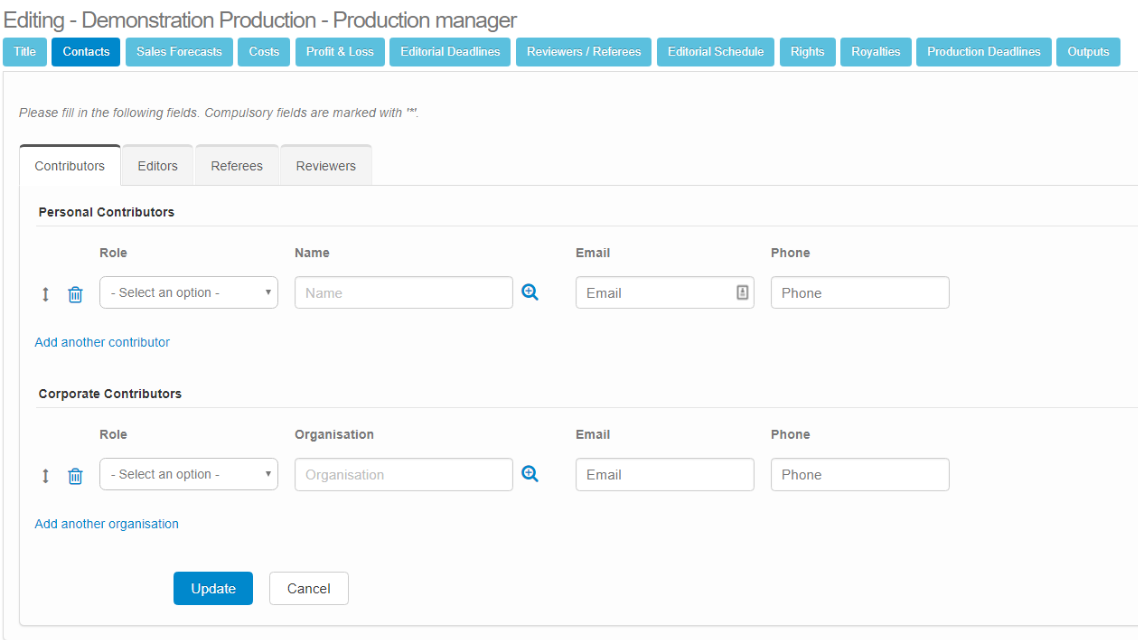Open the corporate contributor Role dropdown
This screenshot has width=1138, height=640.
189,475
